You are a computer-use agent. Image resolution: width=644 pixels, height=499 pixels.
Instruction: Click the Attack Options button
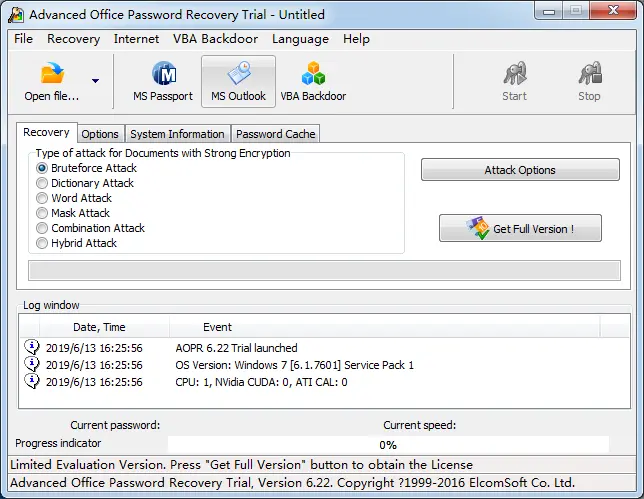point(520,170)
